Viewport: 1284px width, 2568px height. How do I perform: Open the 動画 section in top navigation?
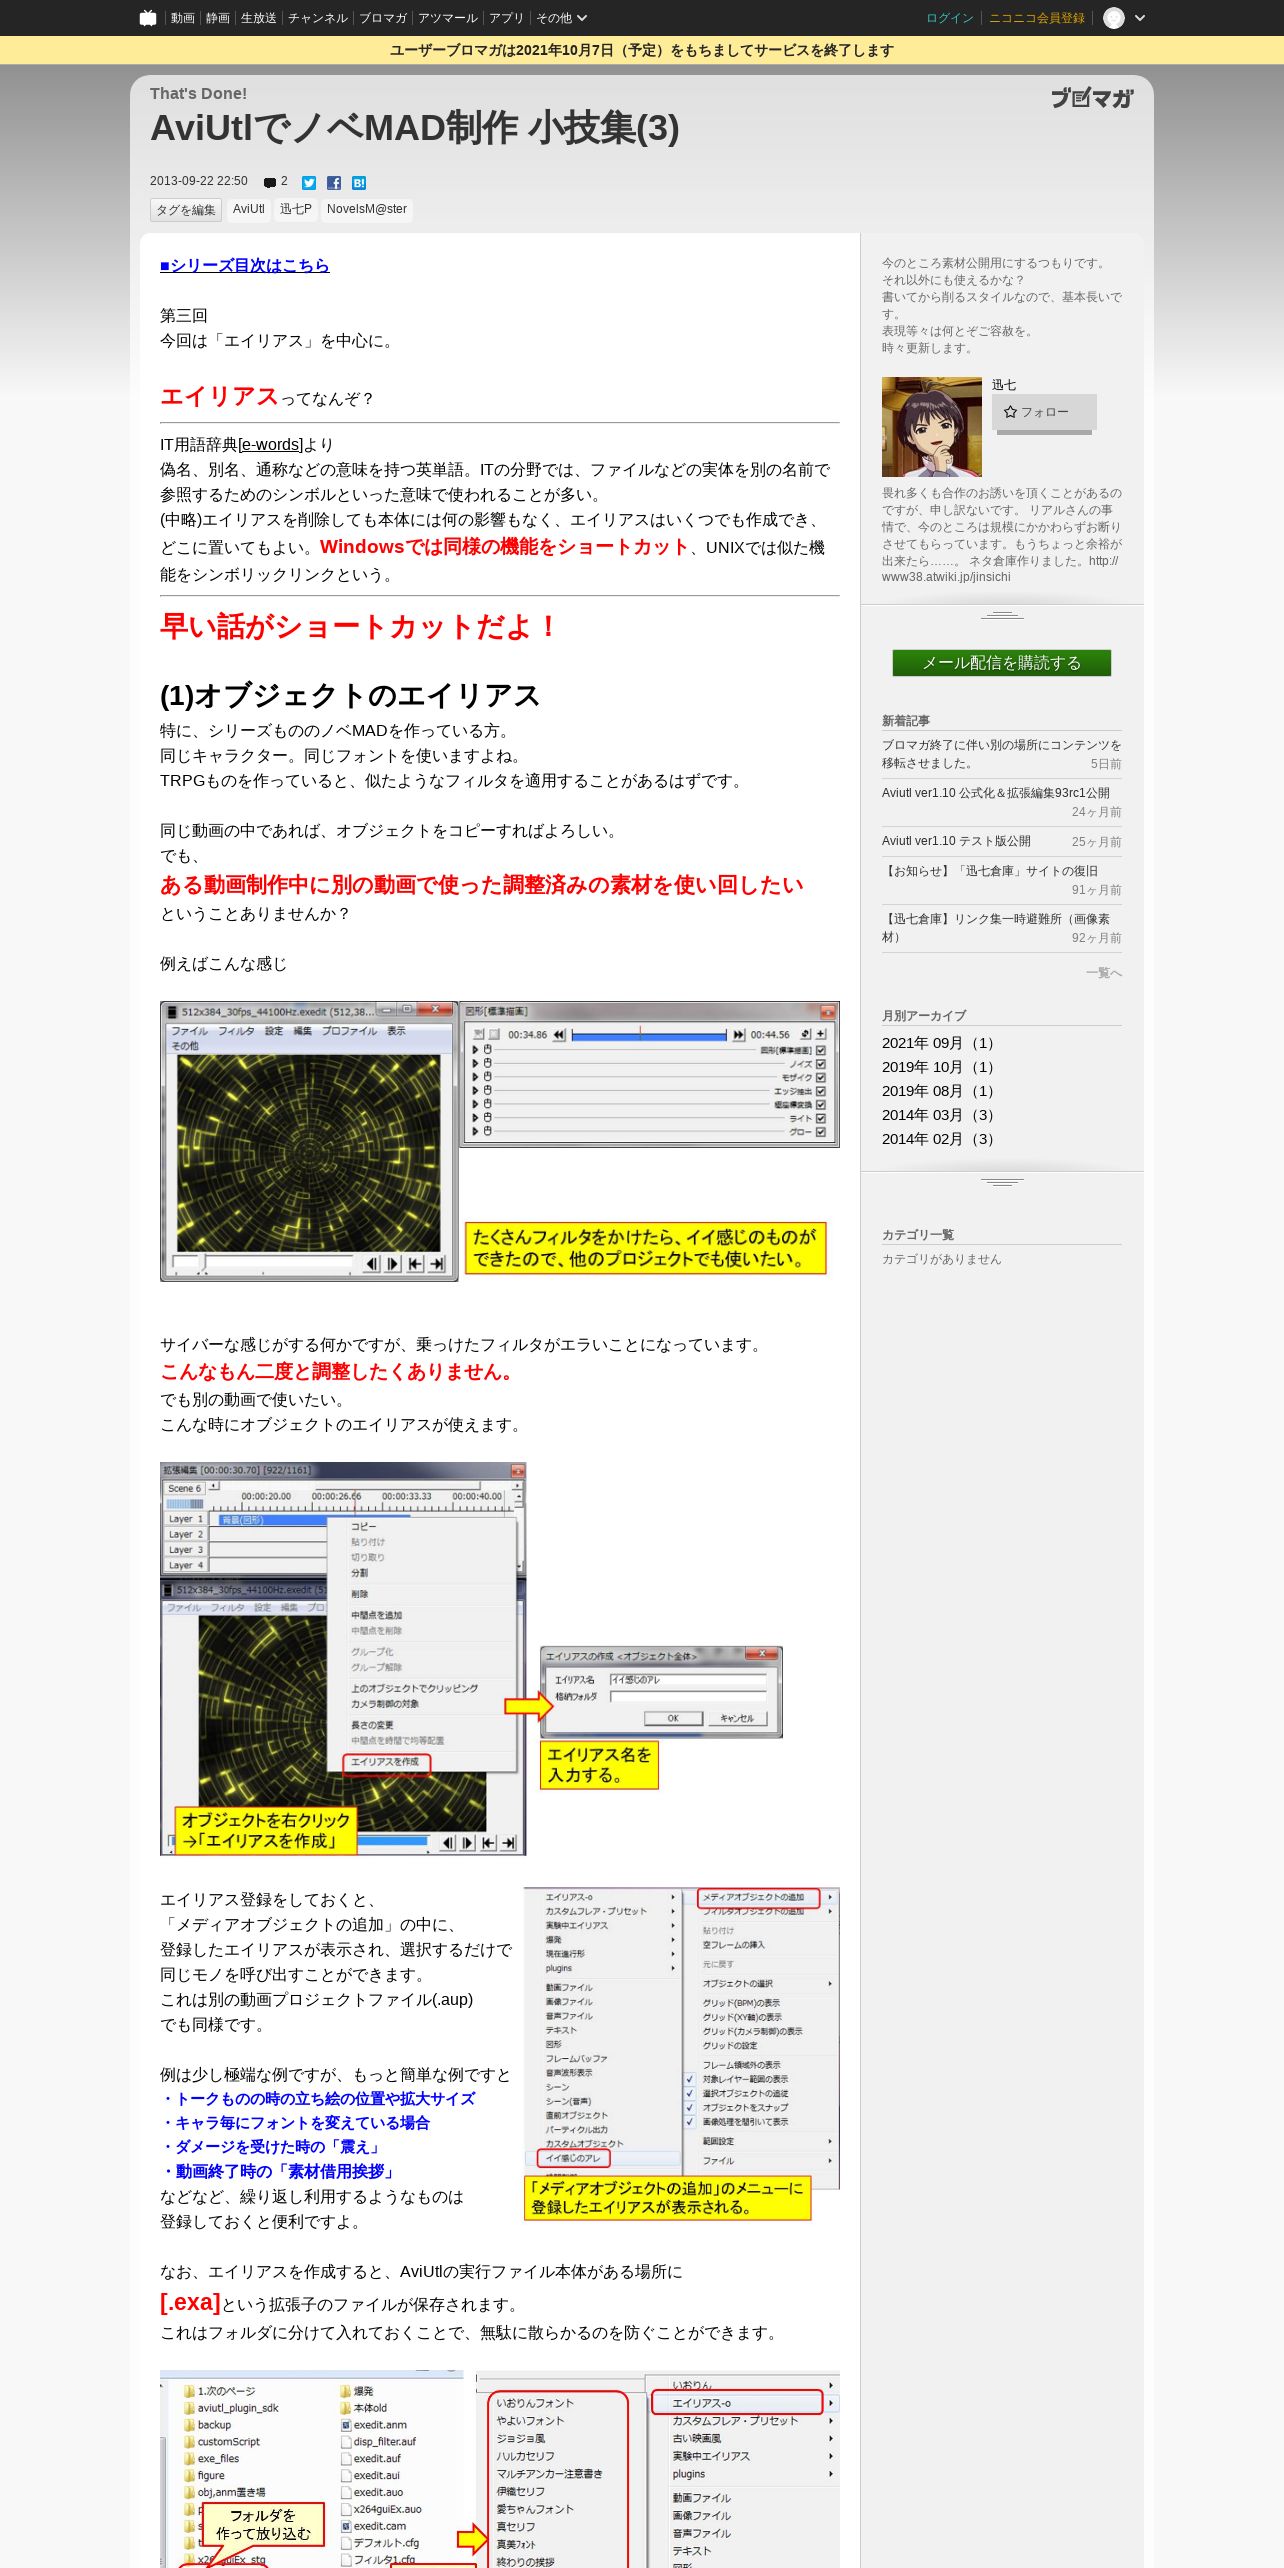click(x=182, y=18)
